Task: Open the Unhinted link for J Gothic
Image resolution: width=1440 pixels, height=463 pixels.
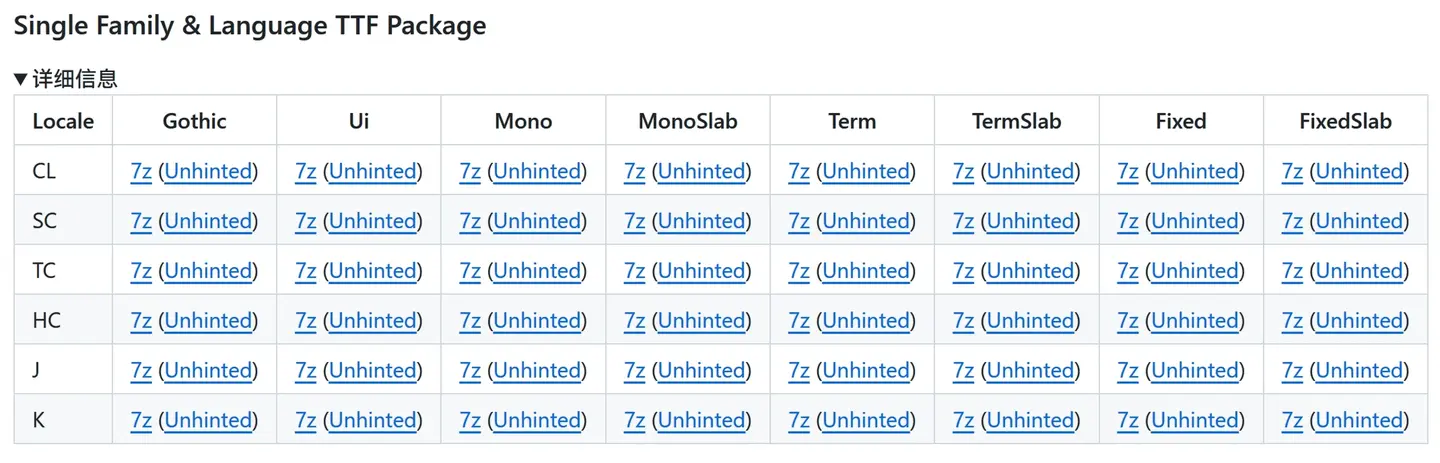Action: coord(208,371)
